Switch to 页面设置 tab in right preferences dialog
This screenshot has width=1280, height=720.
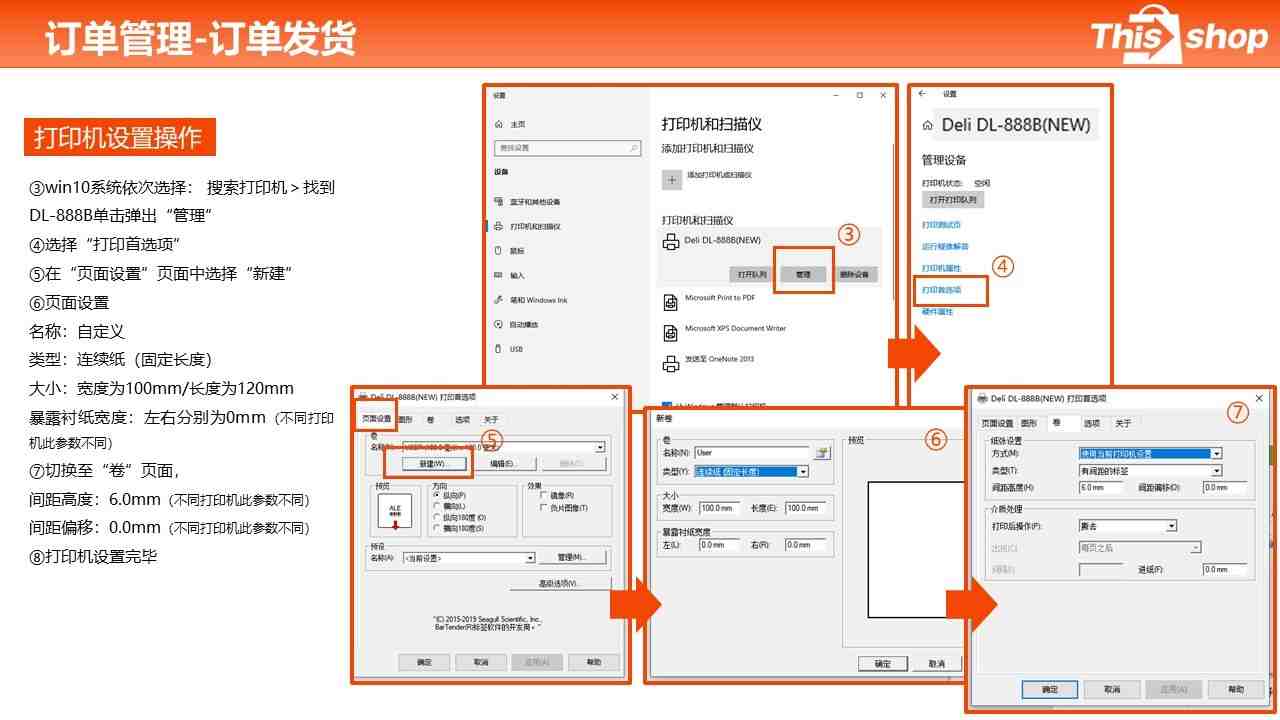997,424
